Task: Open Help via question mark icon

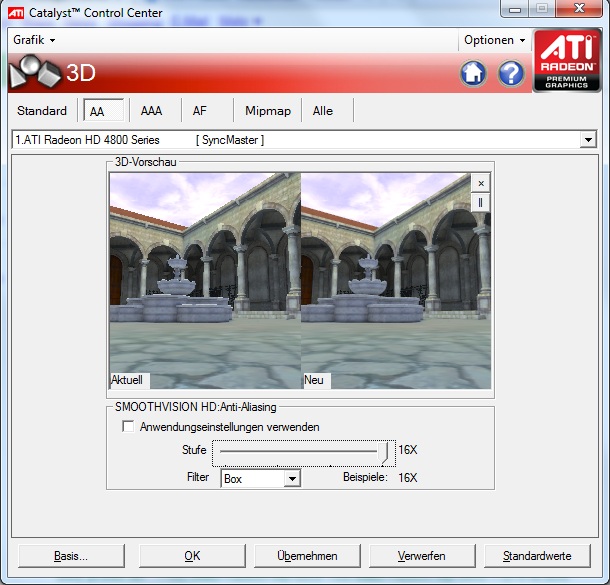Action: pyautogui.click(x=511, y=73)
